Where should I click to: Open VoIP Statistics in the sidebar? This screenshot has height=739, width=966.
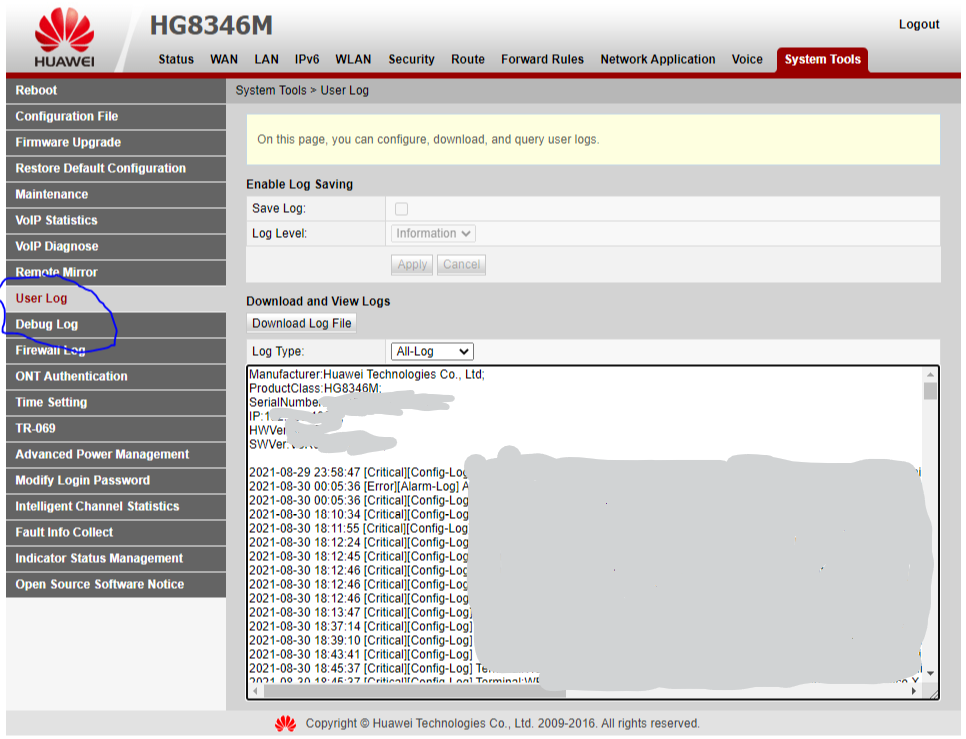coord(116,220)
